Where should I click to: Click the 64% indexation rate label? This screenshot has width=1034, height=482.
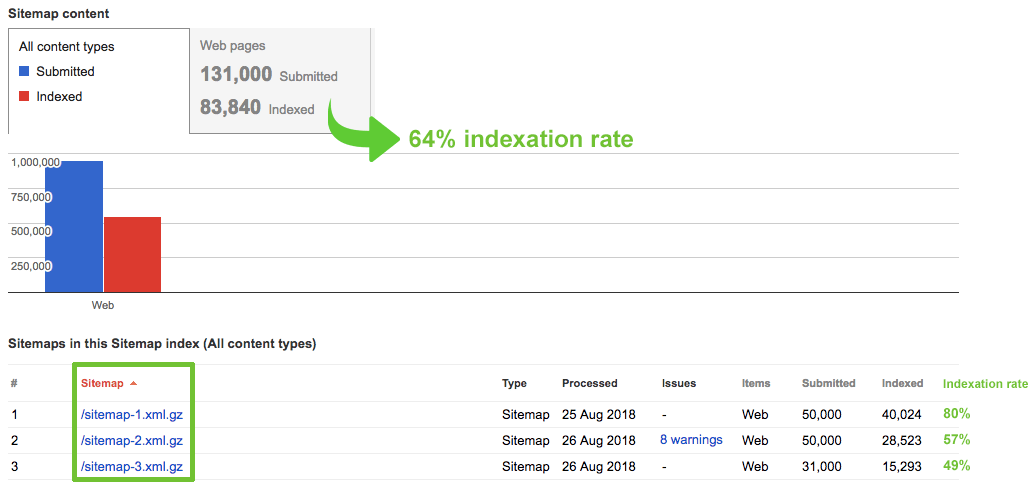point(520,139)
